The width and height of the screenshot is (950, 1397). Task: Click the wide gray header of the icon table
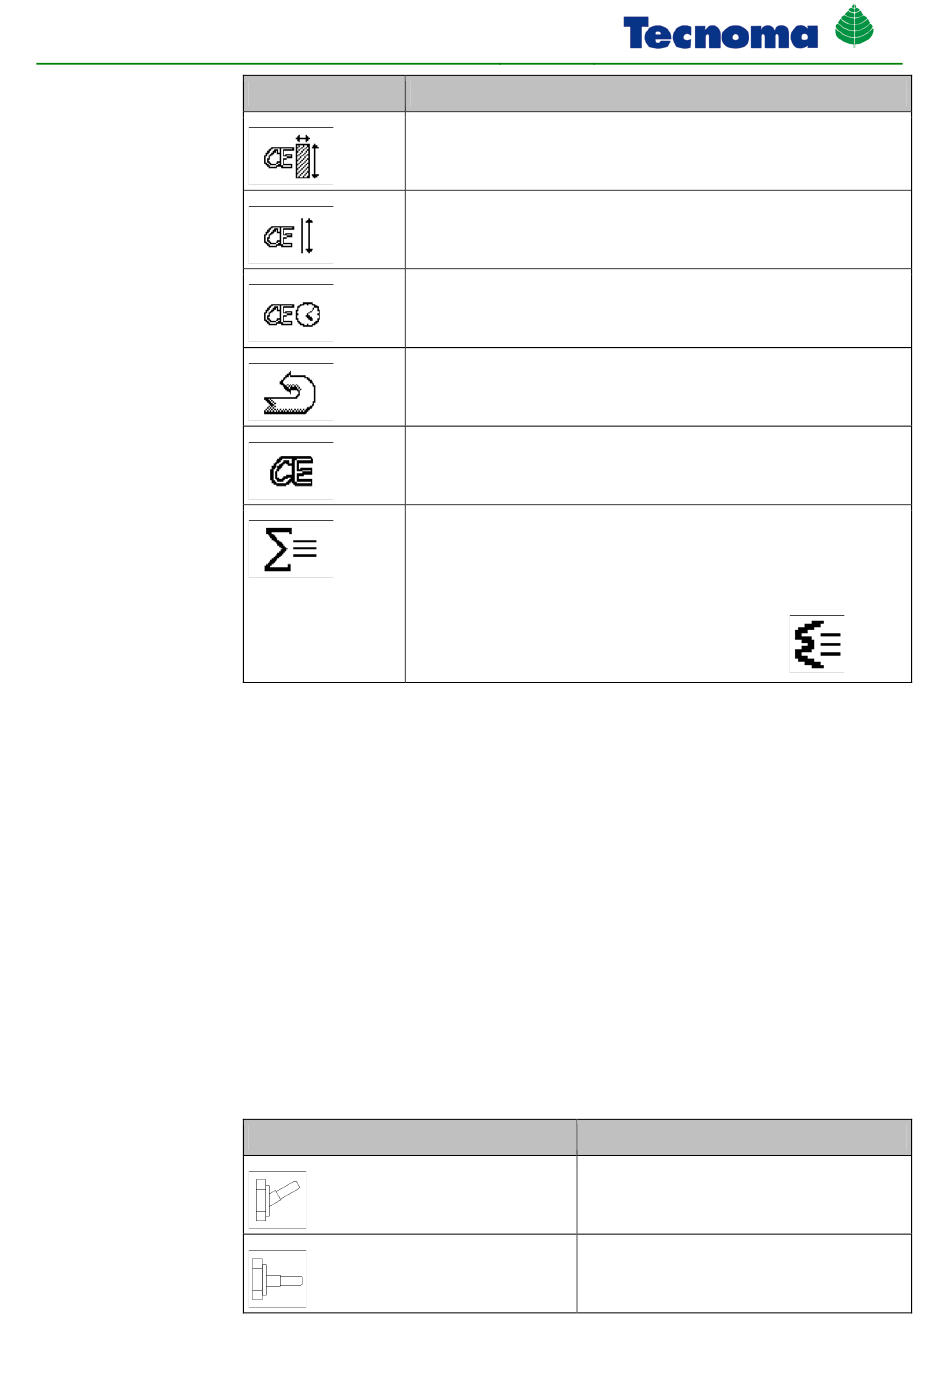(x=658, y=94)
